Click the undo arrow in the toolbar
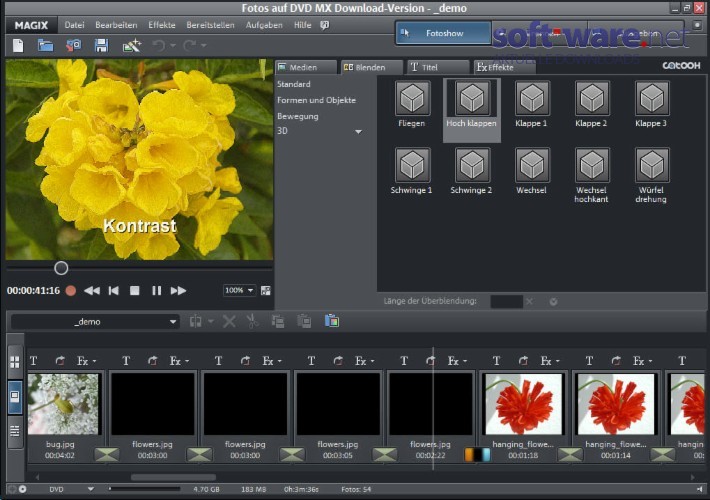 tap(159, 45)
